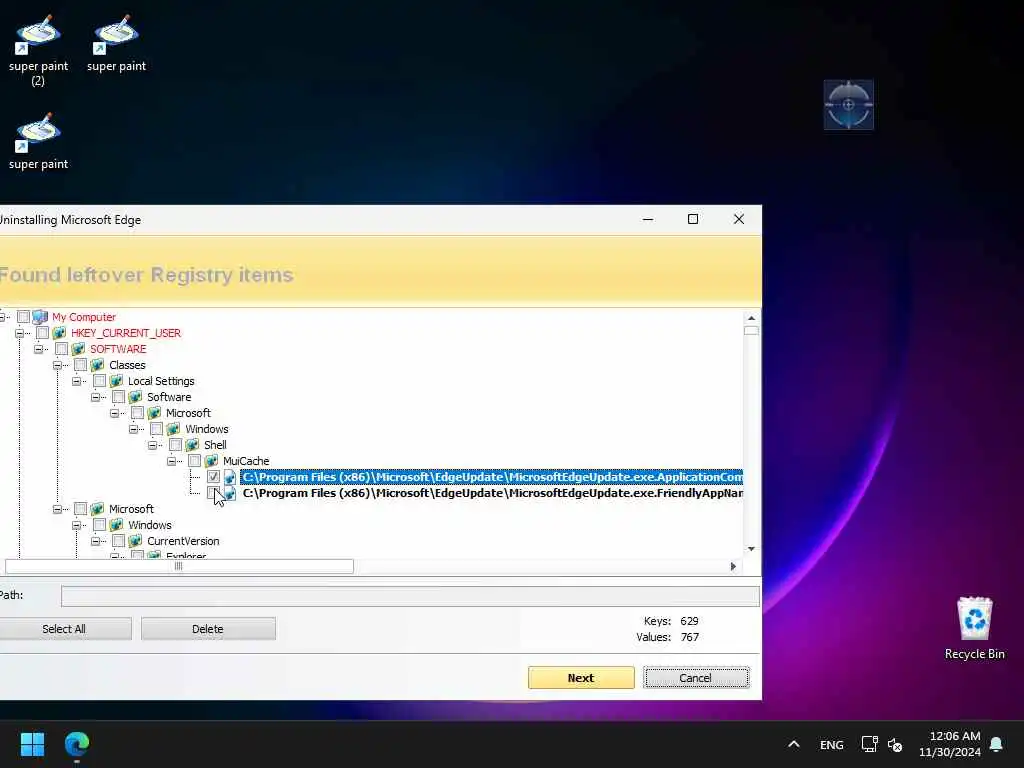Collapse the Microsoft node under SOFTWARE
Screen dimensions: 1024x768
tap(57, 509)
